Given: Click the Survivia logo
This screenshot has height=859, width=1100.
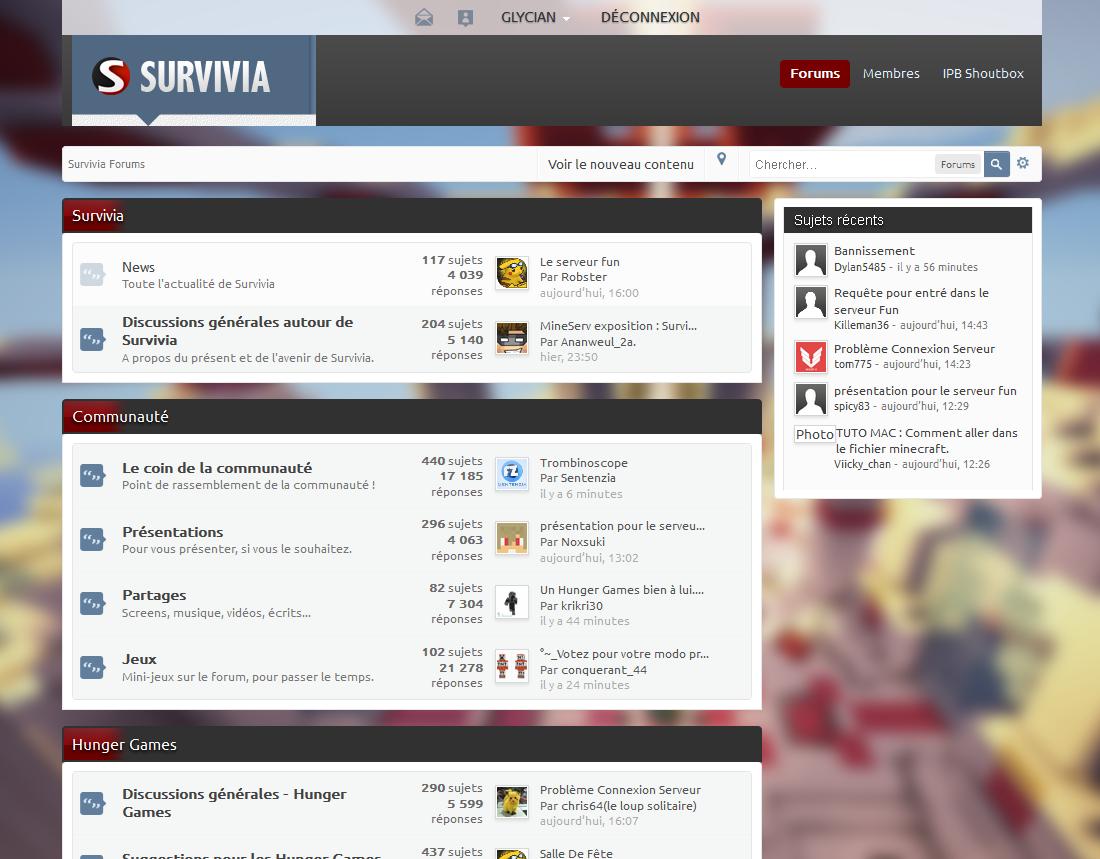Looking at the screenshot, I should [x=181, y=76].
